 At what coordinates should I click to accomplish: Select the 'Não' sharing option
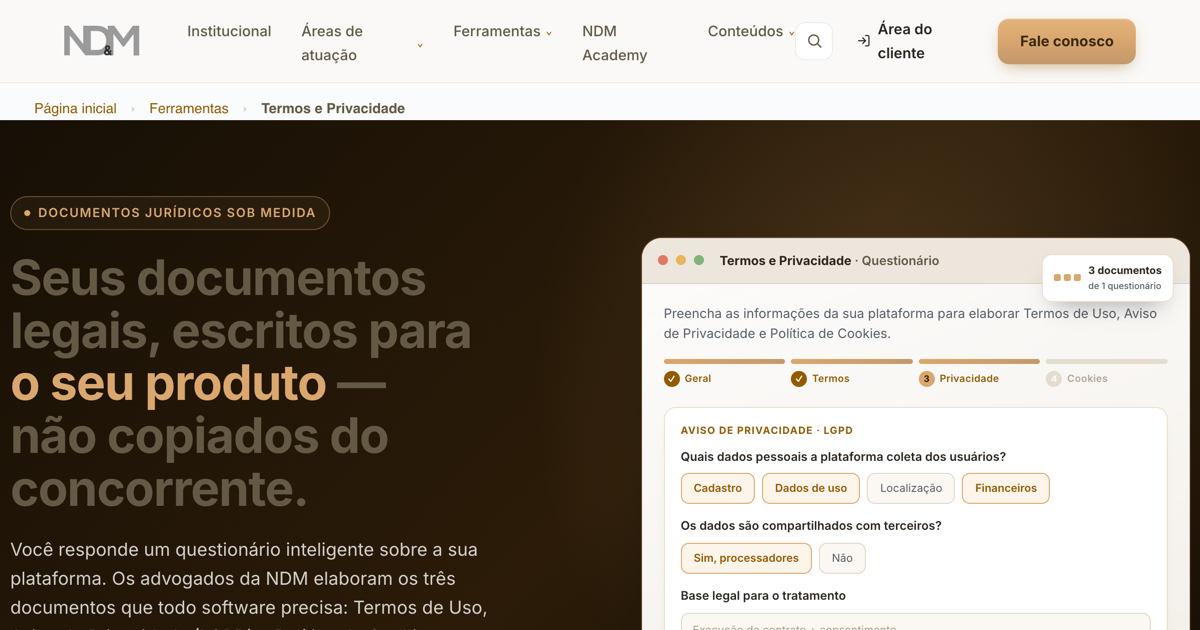coord(842,558)
